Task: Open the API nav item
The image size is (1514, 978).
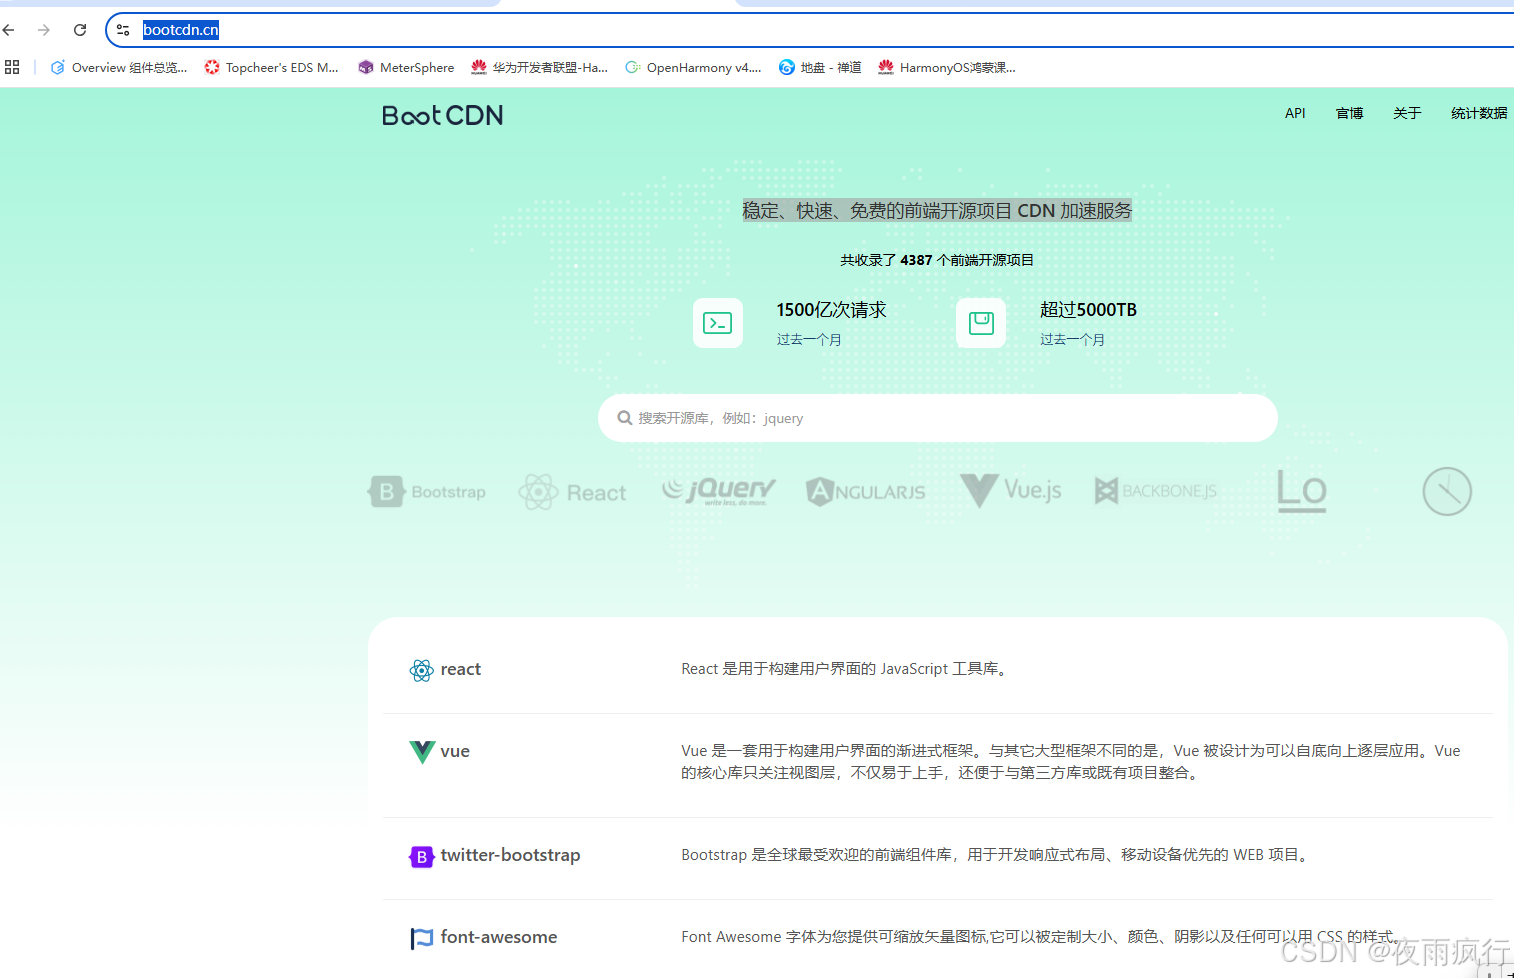Action: click(1295, 113)
